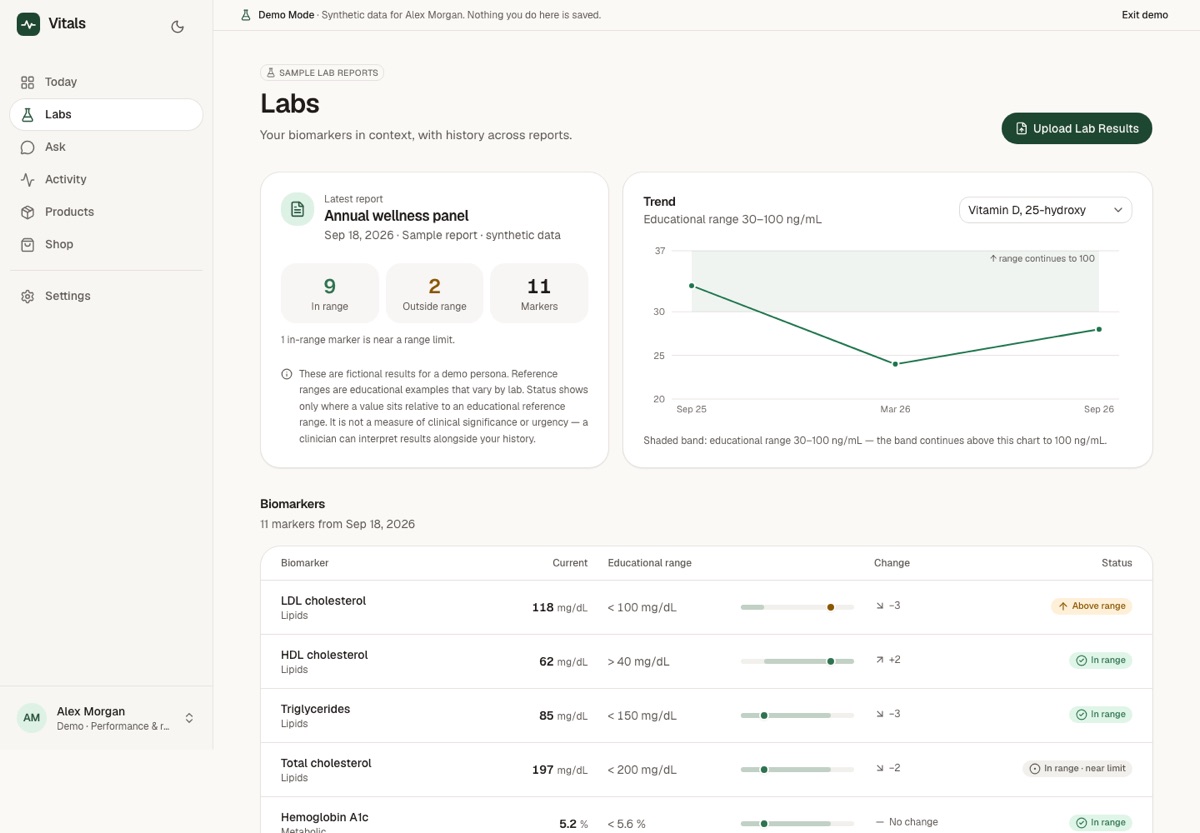Click the Biomarker column header
The width and height of the screenshot is (1200, 833).
(305, 563)
